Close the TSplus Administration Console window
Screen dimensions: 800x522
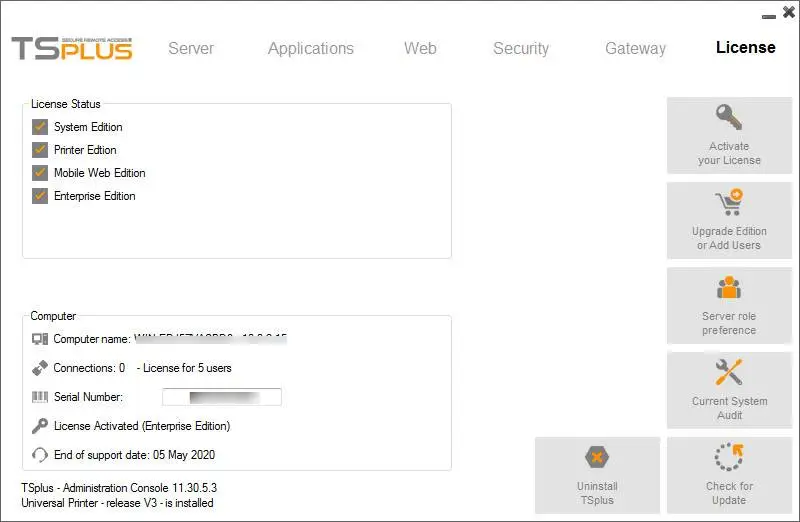click(x=789, y=12)
